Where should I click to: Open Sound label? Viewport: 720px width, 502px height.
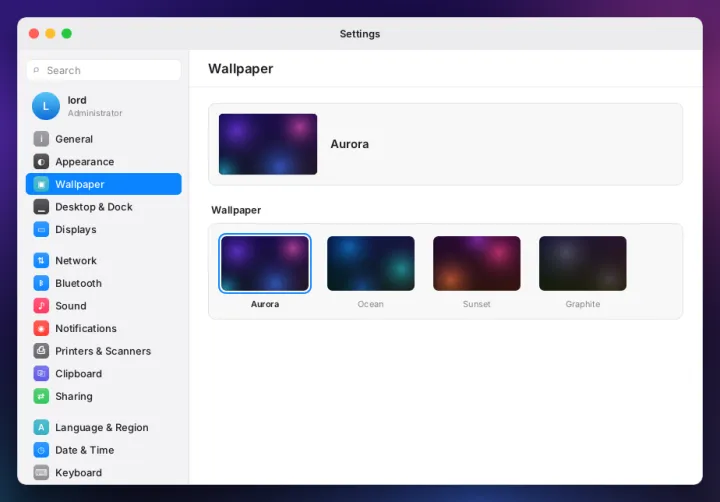click(71, 305)
